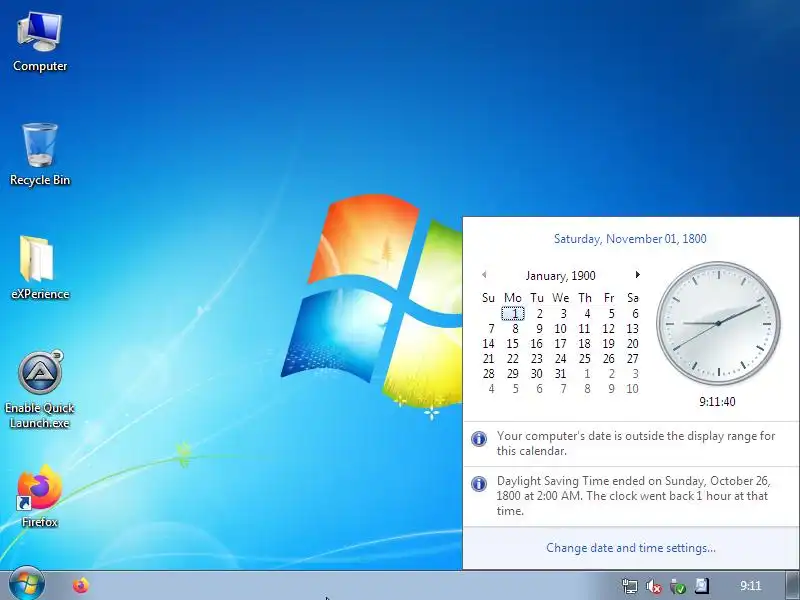Click the digital time 9:11:40
800x600 pixels.
pyautogui.click(x=717, y=402)
